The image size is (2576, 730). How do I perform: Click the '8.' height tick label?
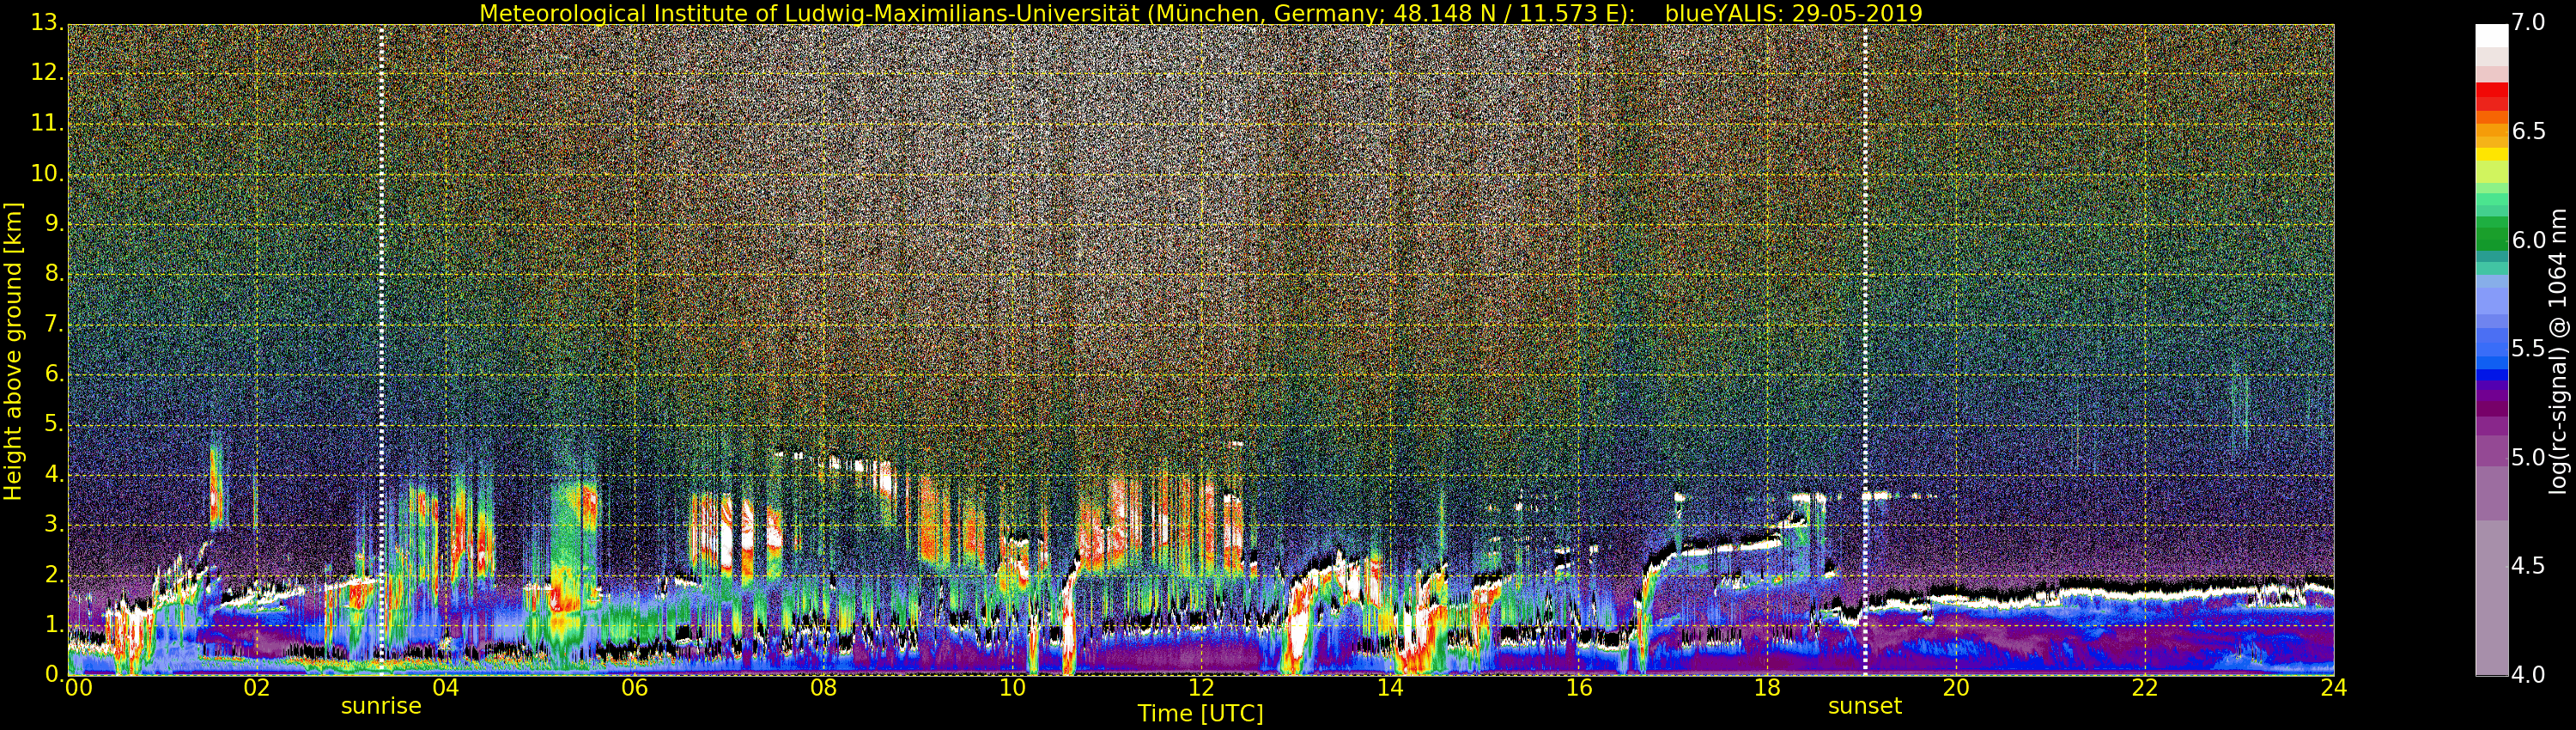pos(54,273)
